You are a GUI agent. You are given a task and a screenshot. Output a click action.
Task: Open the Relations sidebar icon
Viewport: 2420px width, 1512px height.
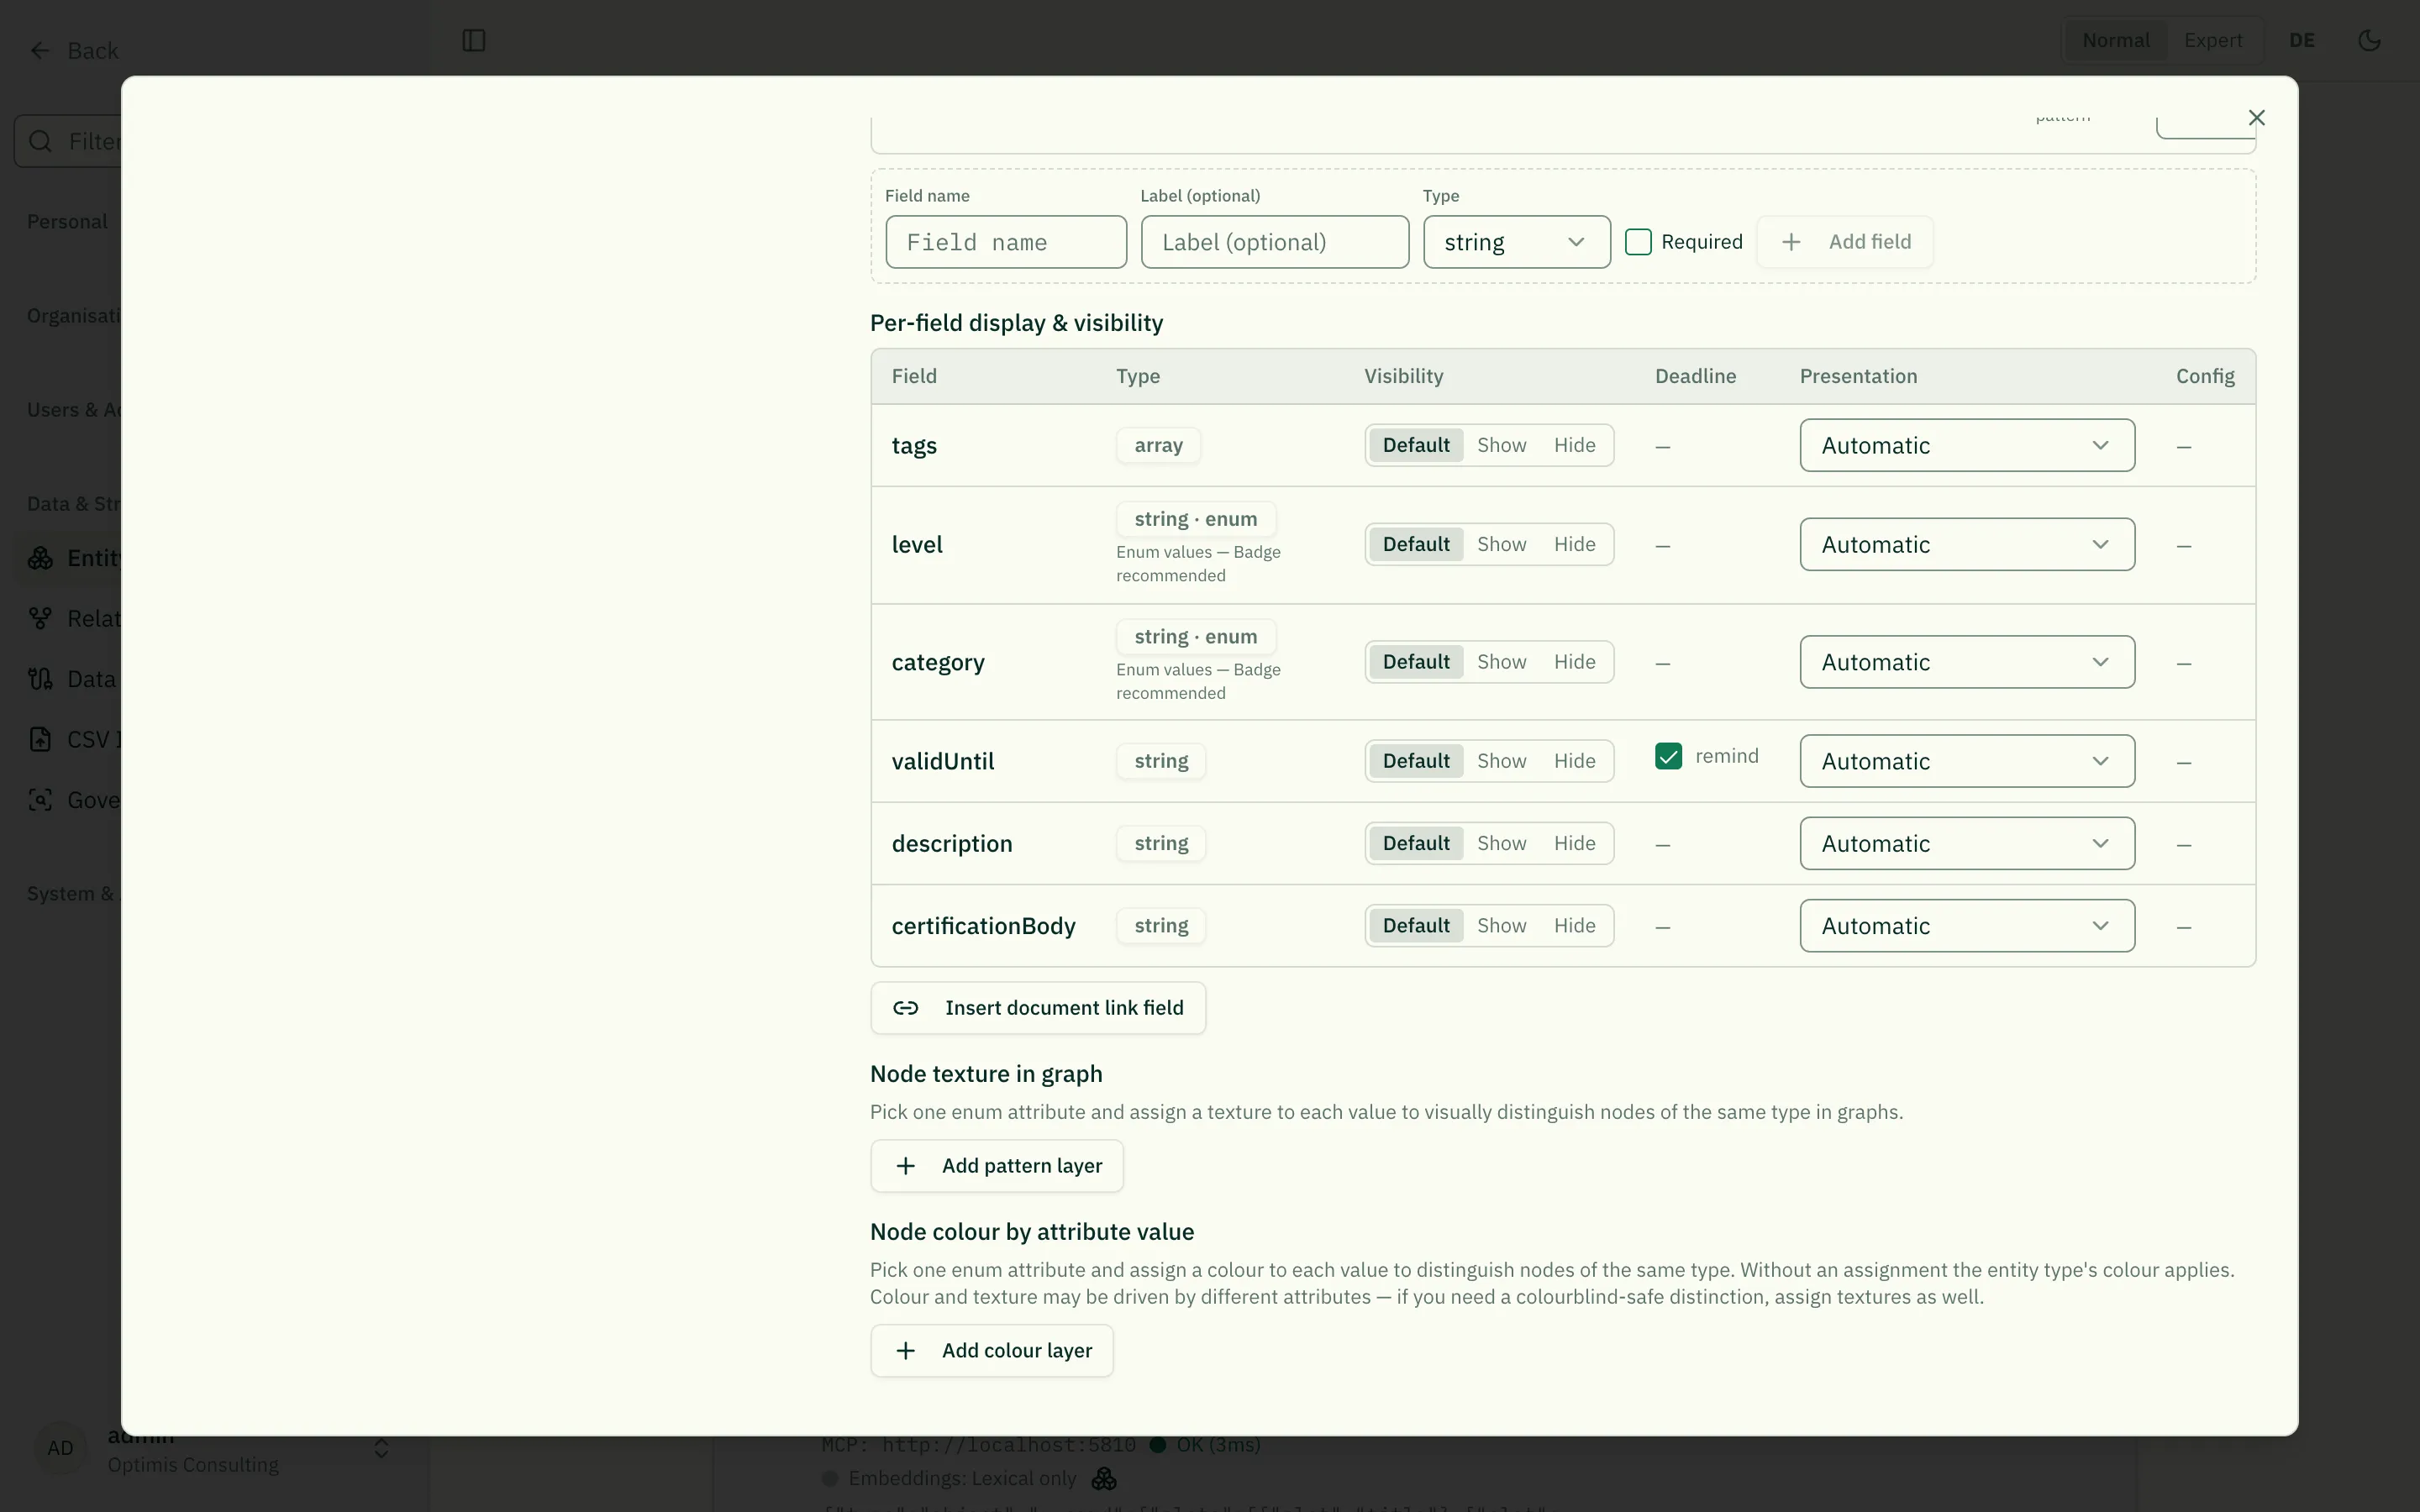tap(40, 619)
